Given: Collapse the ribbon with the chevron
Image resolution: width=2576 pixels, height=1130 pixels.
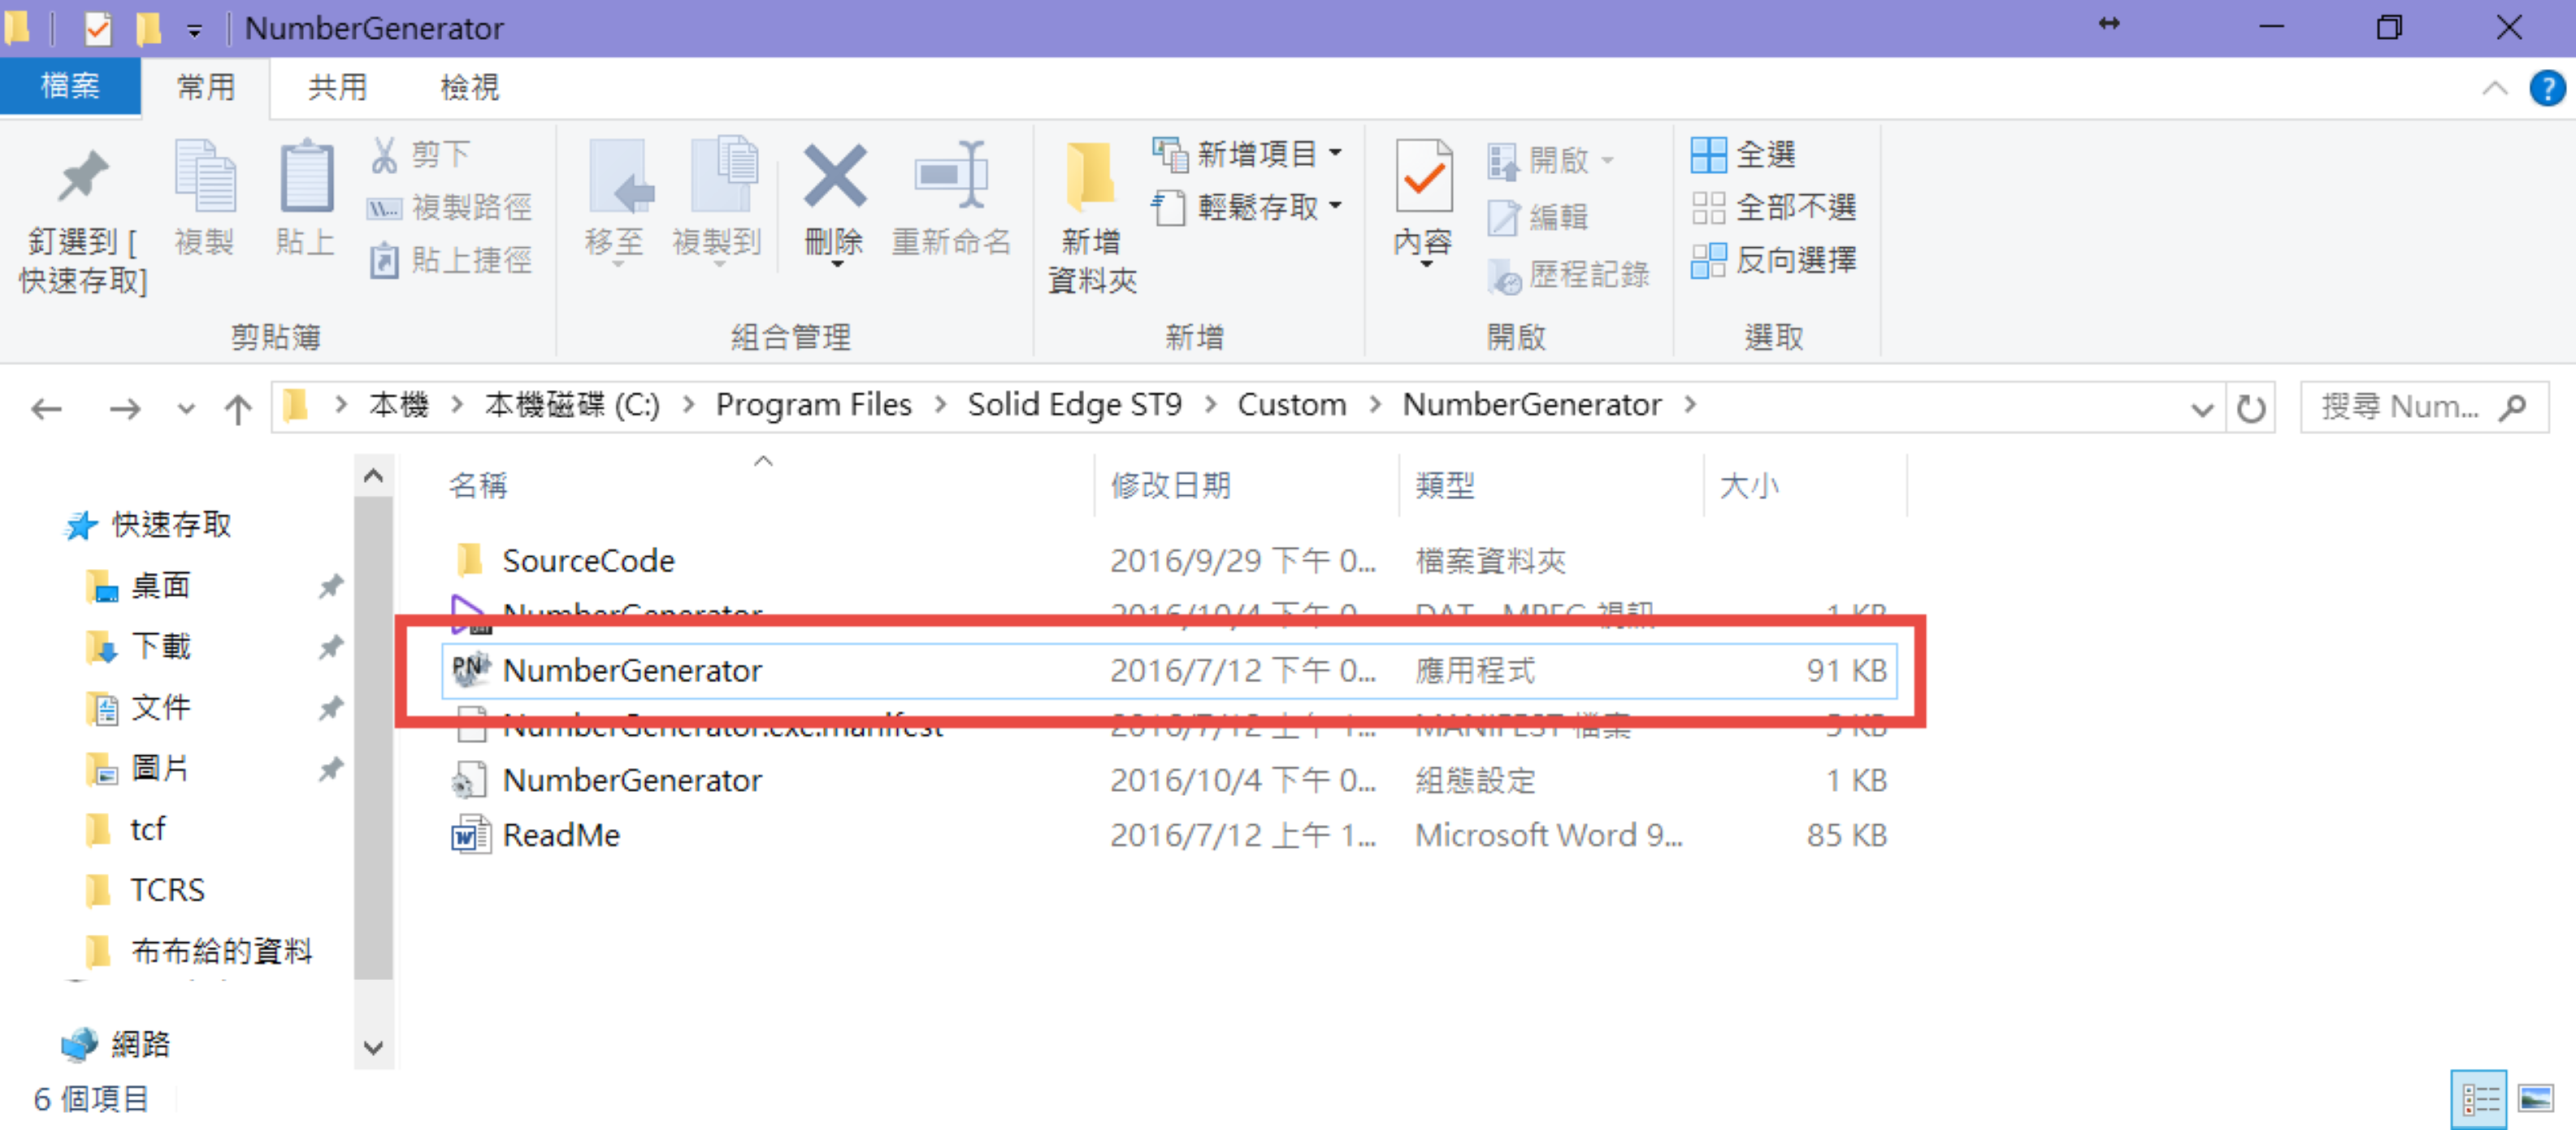Looking at the screenshot, I should (x=2494, y=88).
